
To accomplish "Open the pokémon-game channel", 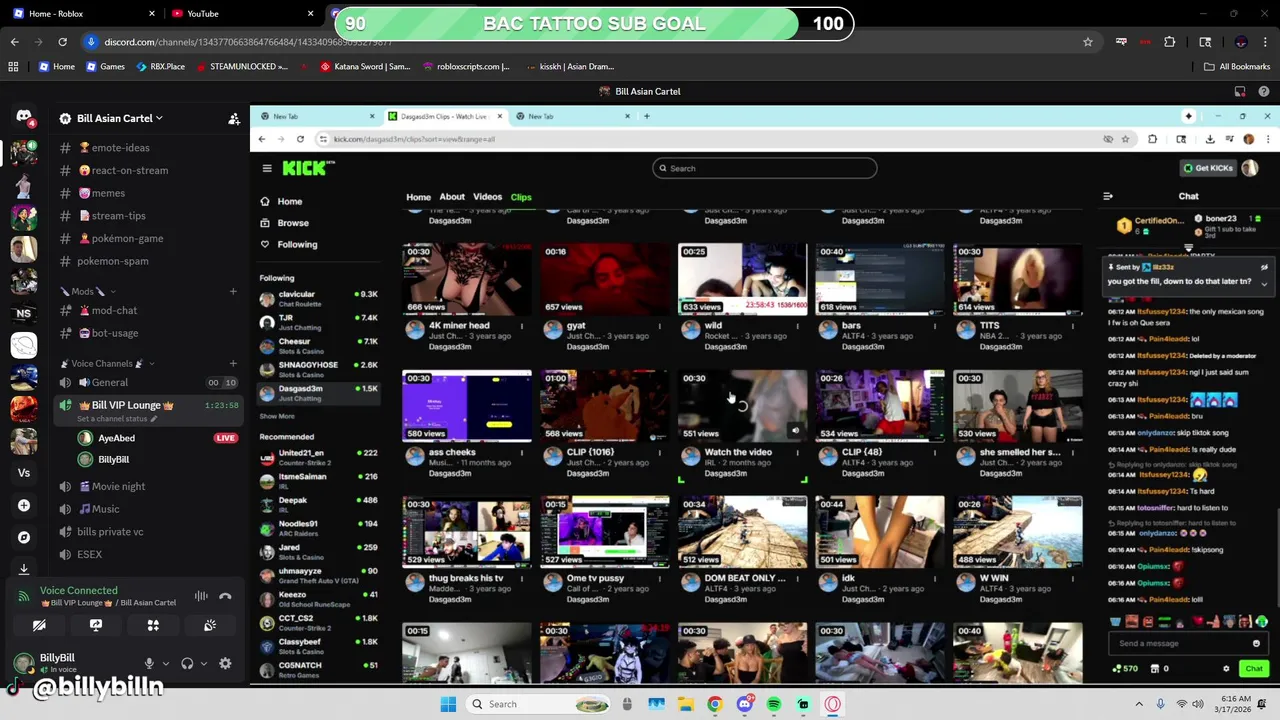I will [119, 238].
